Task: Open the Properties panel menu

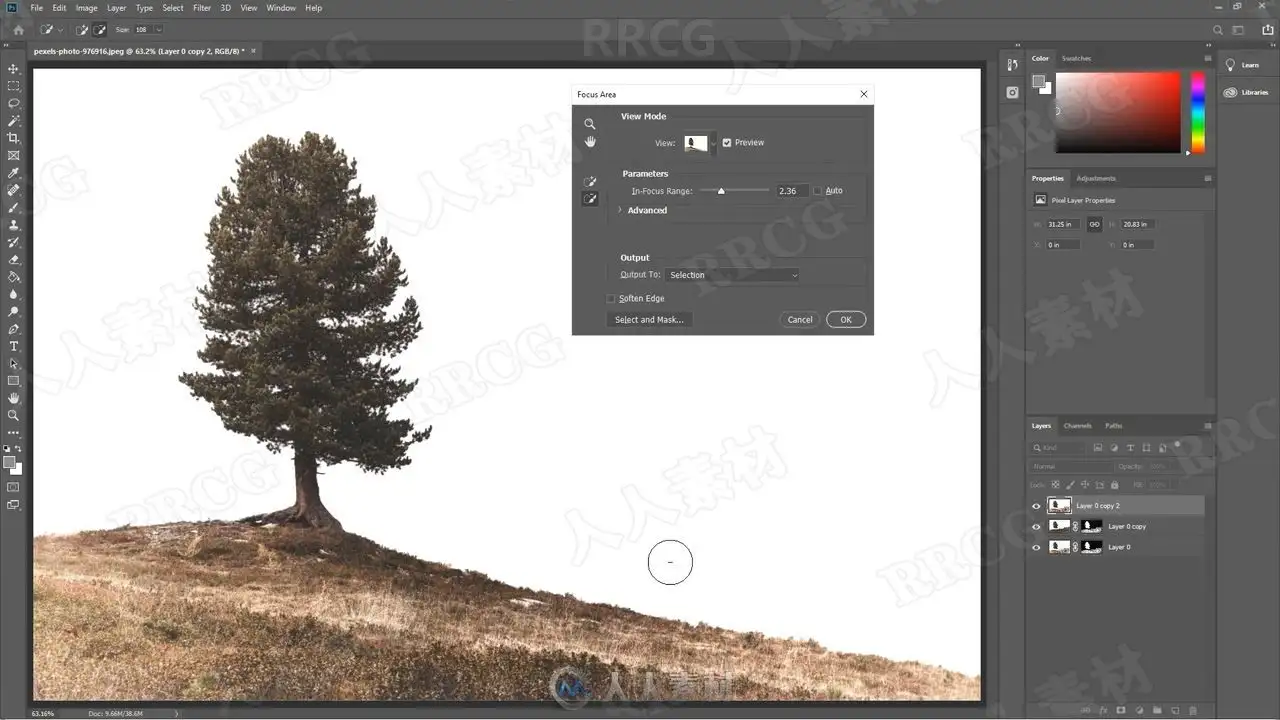Action: (x=1208, y=179)
